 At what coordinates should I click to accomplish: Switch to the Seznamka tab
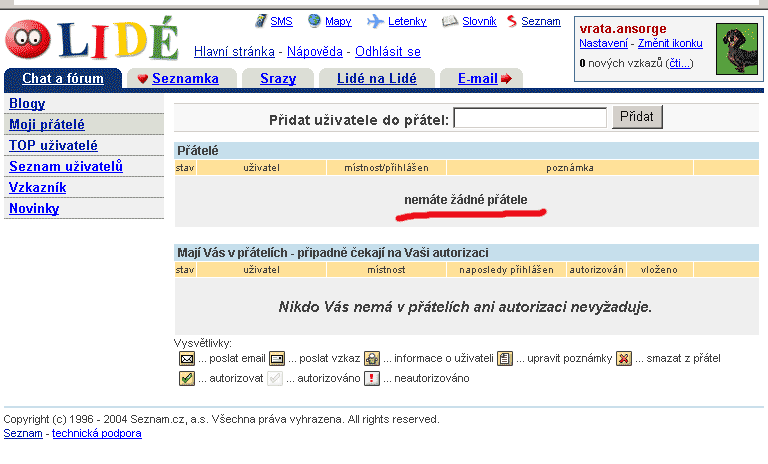point(178,79)
